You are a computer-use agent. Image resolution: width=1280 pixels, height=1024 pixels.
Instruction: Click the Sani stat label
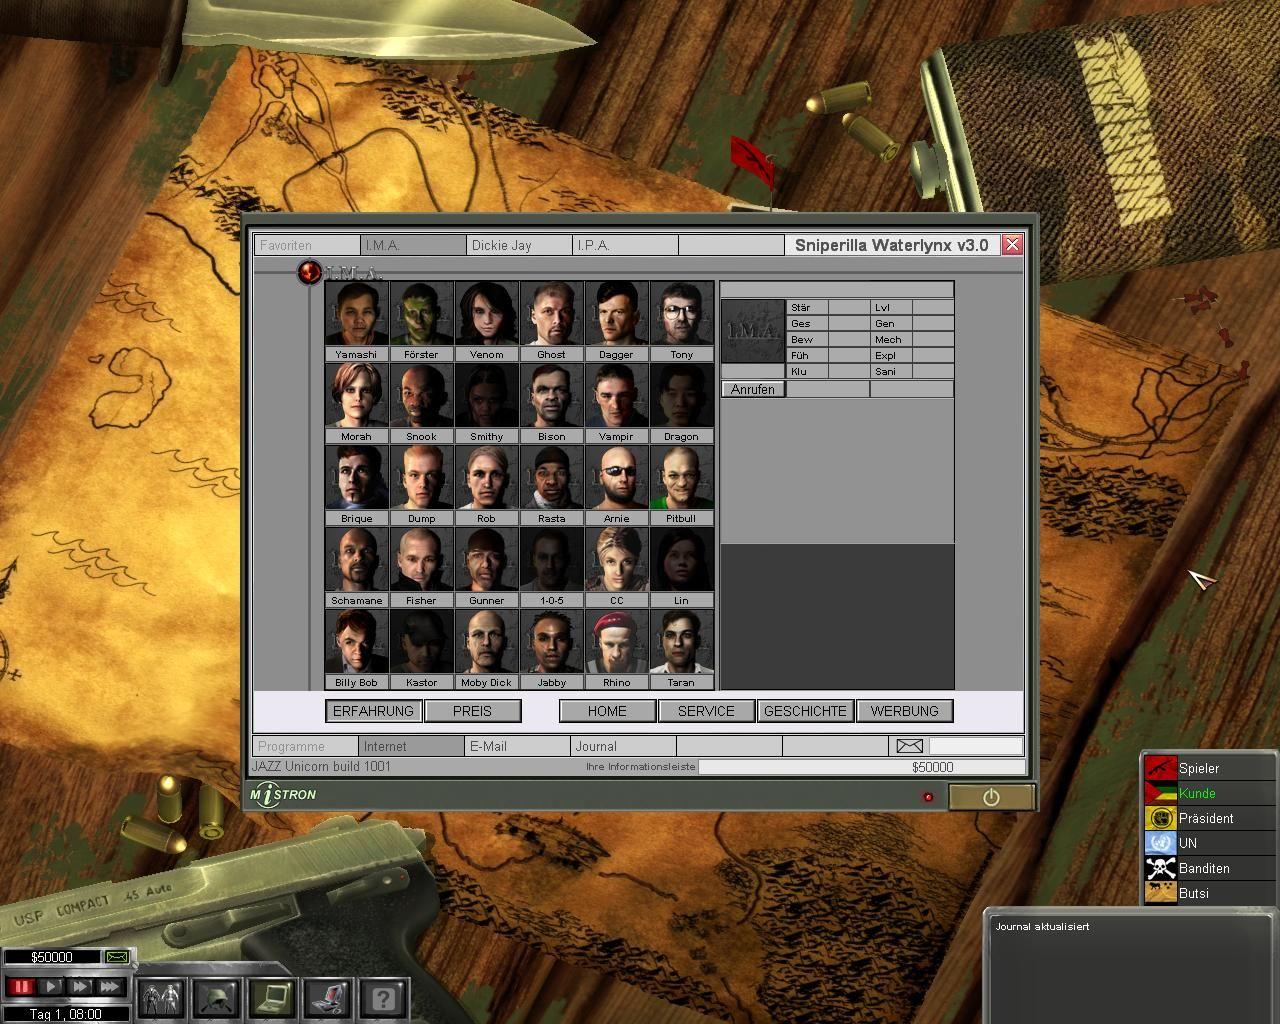point(886,372)
